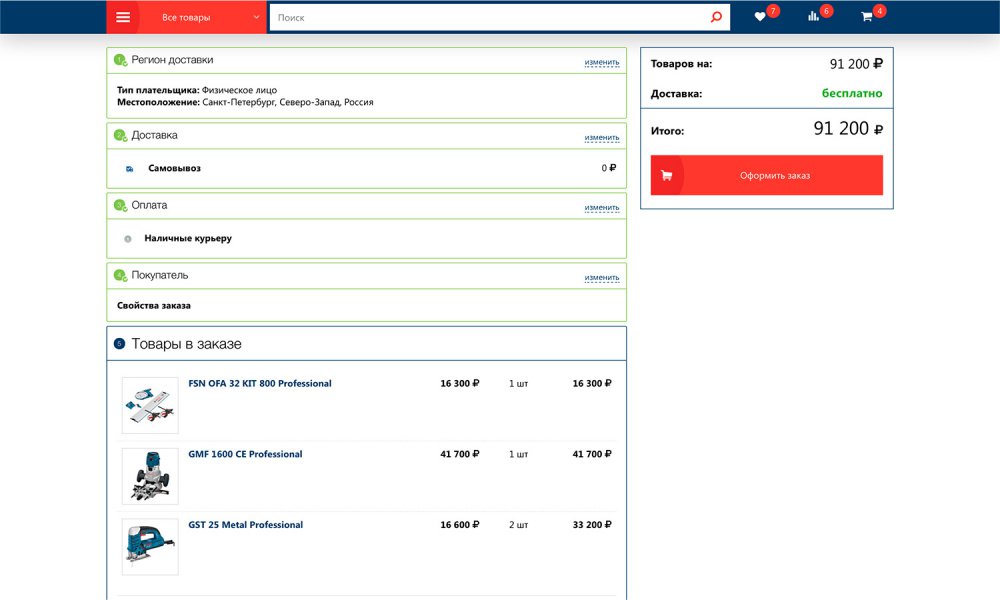Image resolution: width=1000 pixels, height=600 pixels.
Task: Click the Самовывоз delivery truck icon
Action: pos(130,169)
